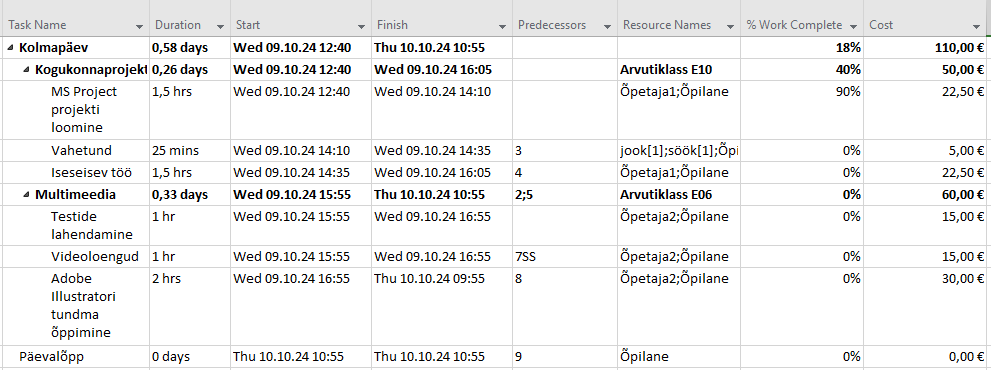Open the Predecessors column dropdown arrow
The height and width of the screenshot is (370, 991).
click(607, 26)
